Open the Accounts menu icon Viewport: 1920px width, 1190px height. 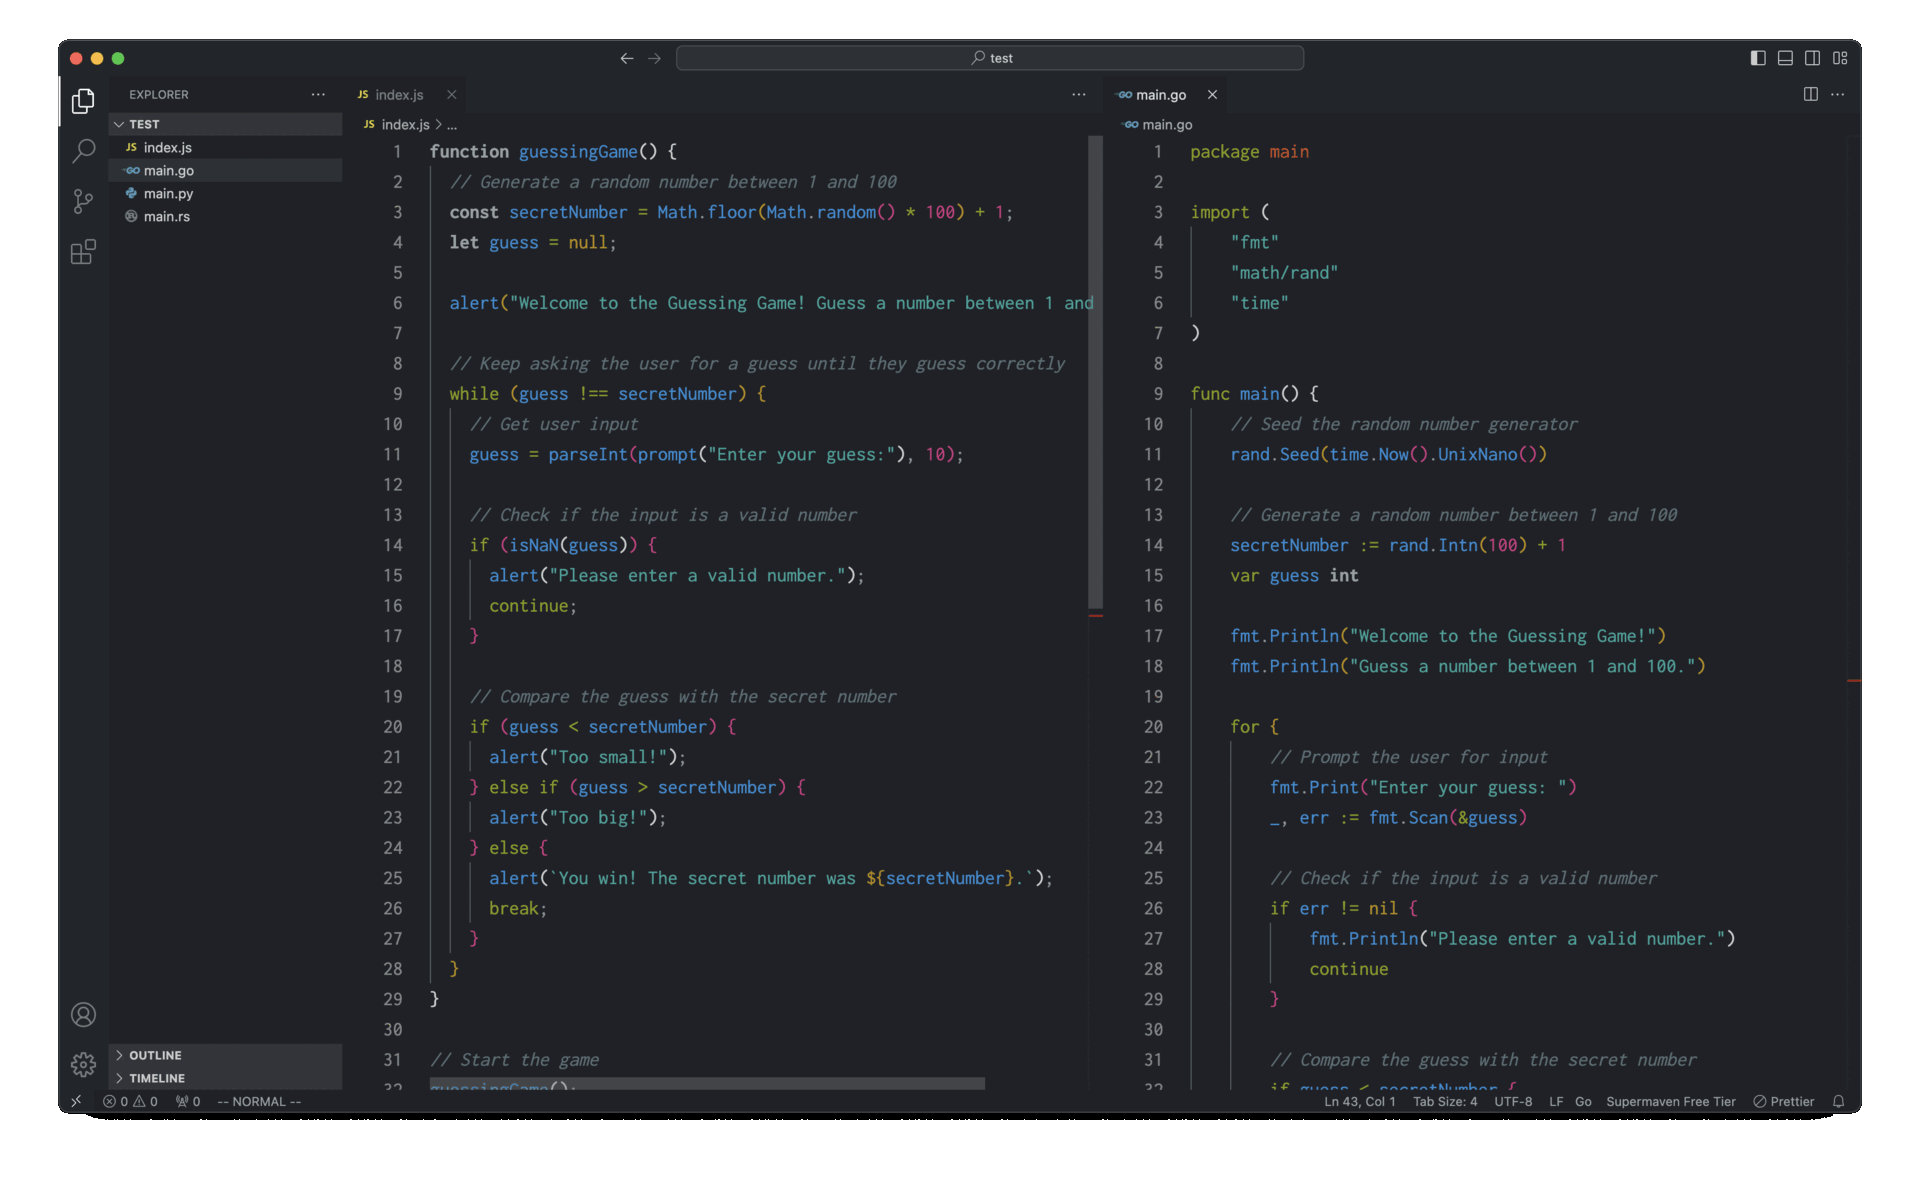(x=84, y=1015)
